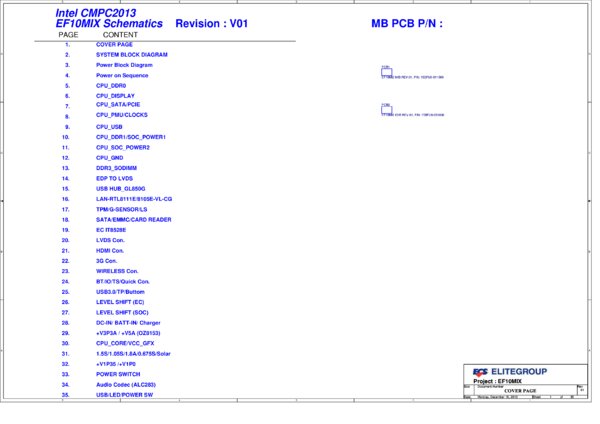
Task: Click the "1.5S/1.05S/1.8A/0.675S/Solar" entry
Action: tap(133, 354)
